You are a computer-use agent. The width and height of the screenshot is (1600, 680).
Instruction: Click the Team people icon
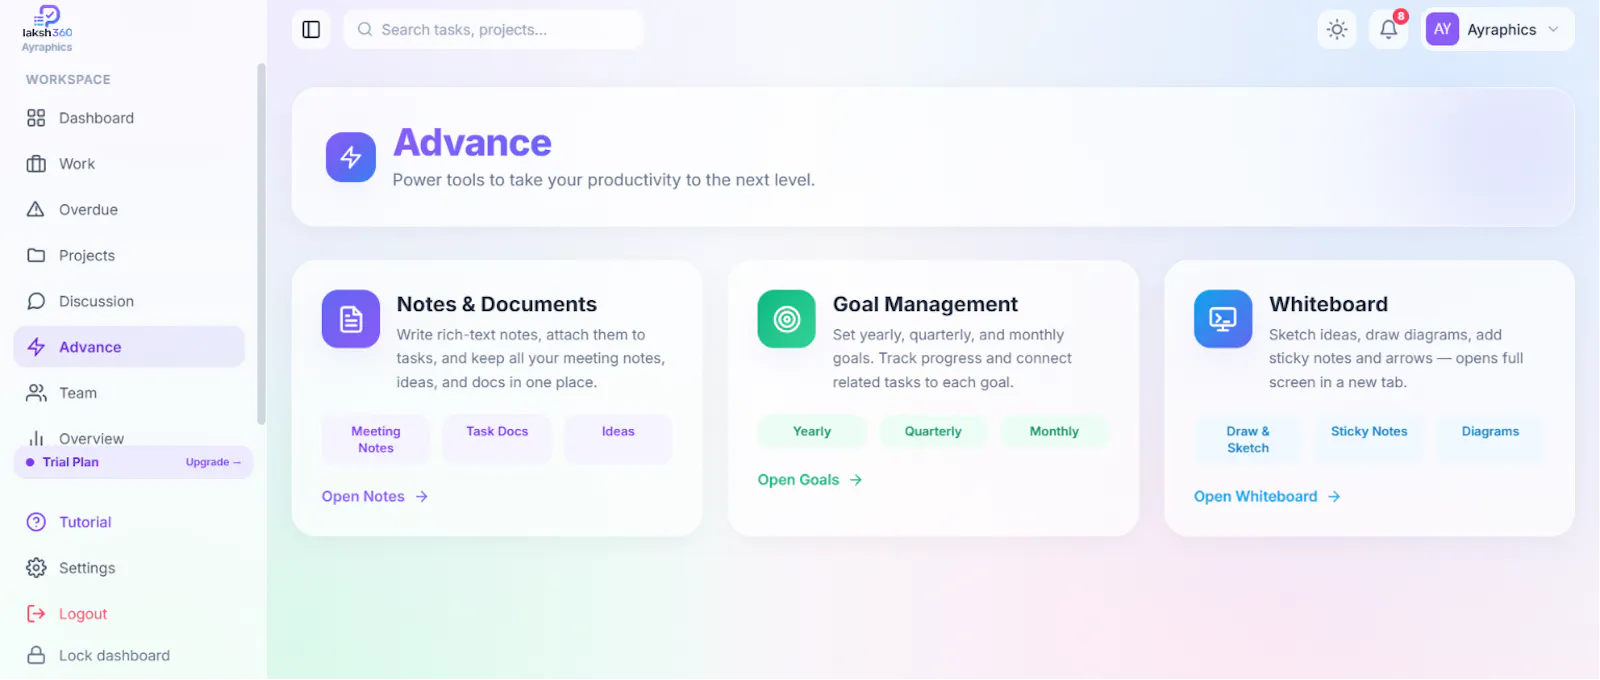36,393
